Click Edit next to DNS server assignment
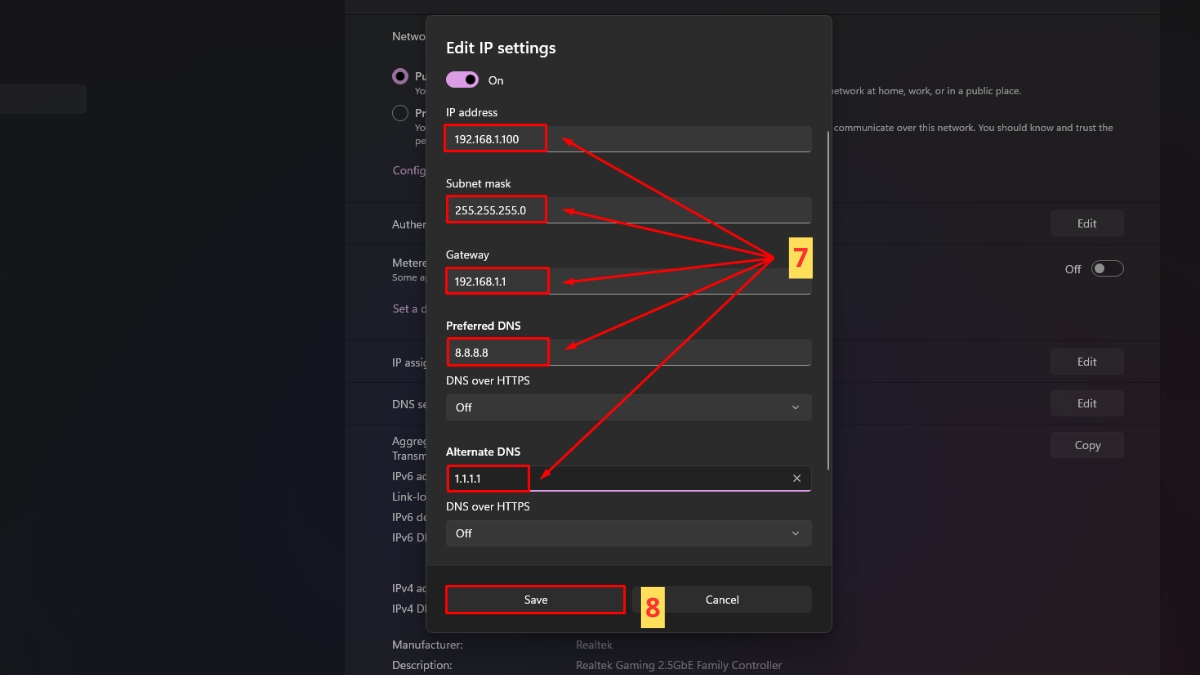Image resolution: width=1200 pixels, height=675 pixels. click(x=1087, y=404)
